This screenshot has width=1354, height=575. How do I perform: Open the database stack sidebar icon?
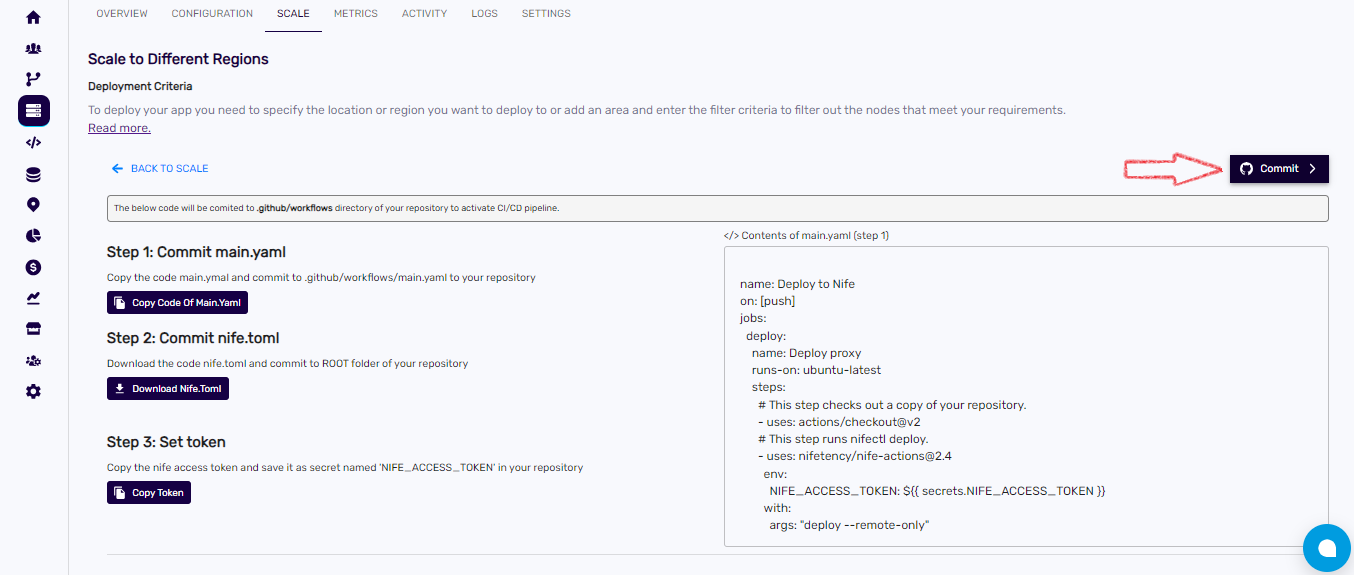[x=33, y=175]
